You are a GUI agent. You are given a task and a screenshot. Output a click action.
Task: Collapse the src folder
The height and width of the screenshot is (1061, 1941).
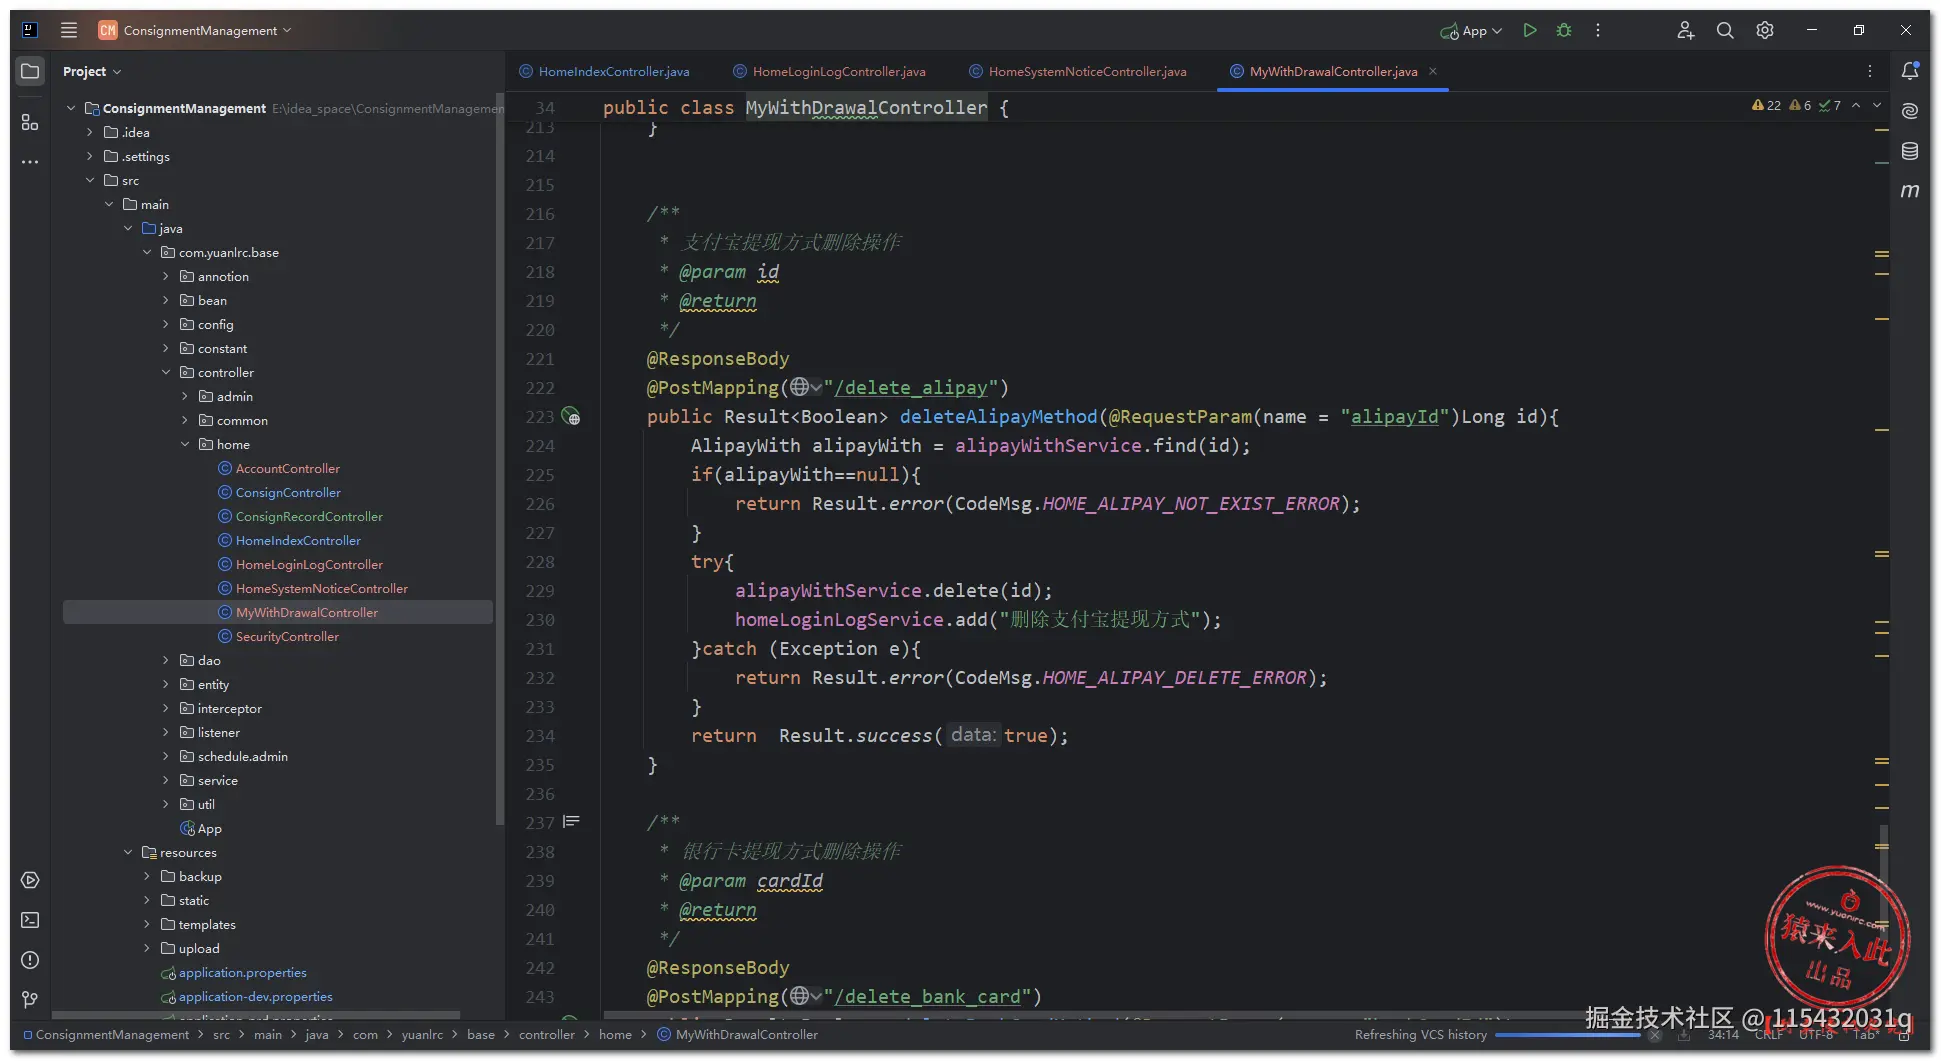pyautogui.click(x=90, y=180)
